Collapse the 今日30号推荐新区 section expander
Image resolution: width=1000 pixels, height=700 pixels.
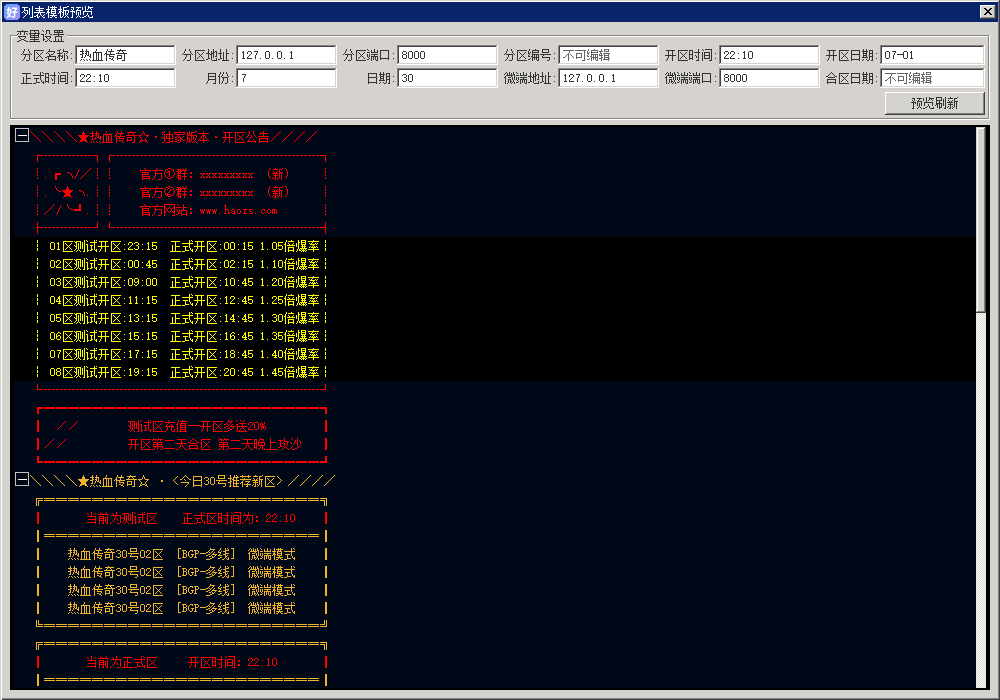tap(22, 479)
